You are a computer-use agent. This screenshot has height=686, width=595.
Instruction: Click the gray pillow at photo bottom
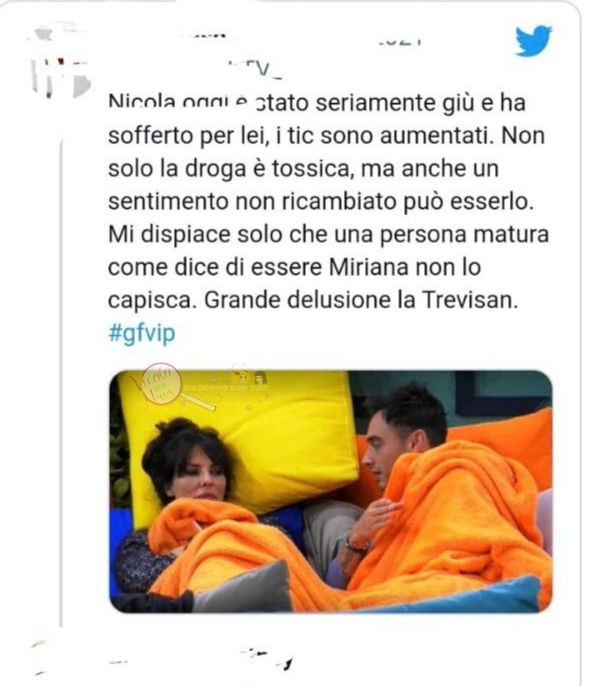[x=243, y=590]
